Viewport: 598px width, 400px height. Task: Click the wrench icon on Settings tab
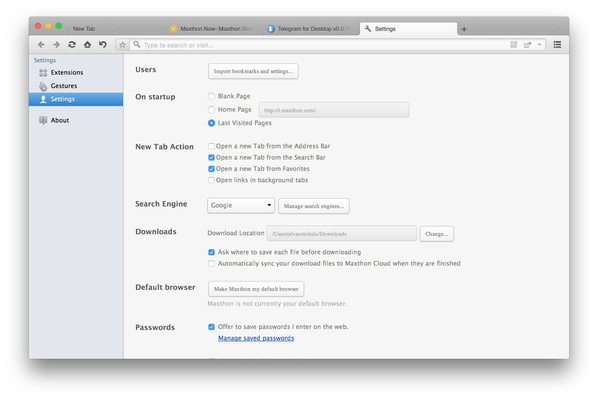[368, 29]
